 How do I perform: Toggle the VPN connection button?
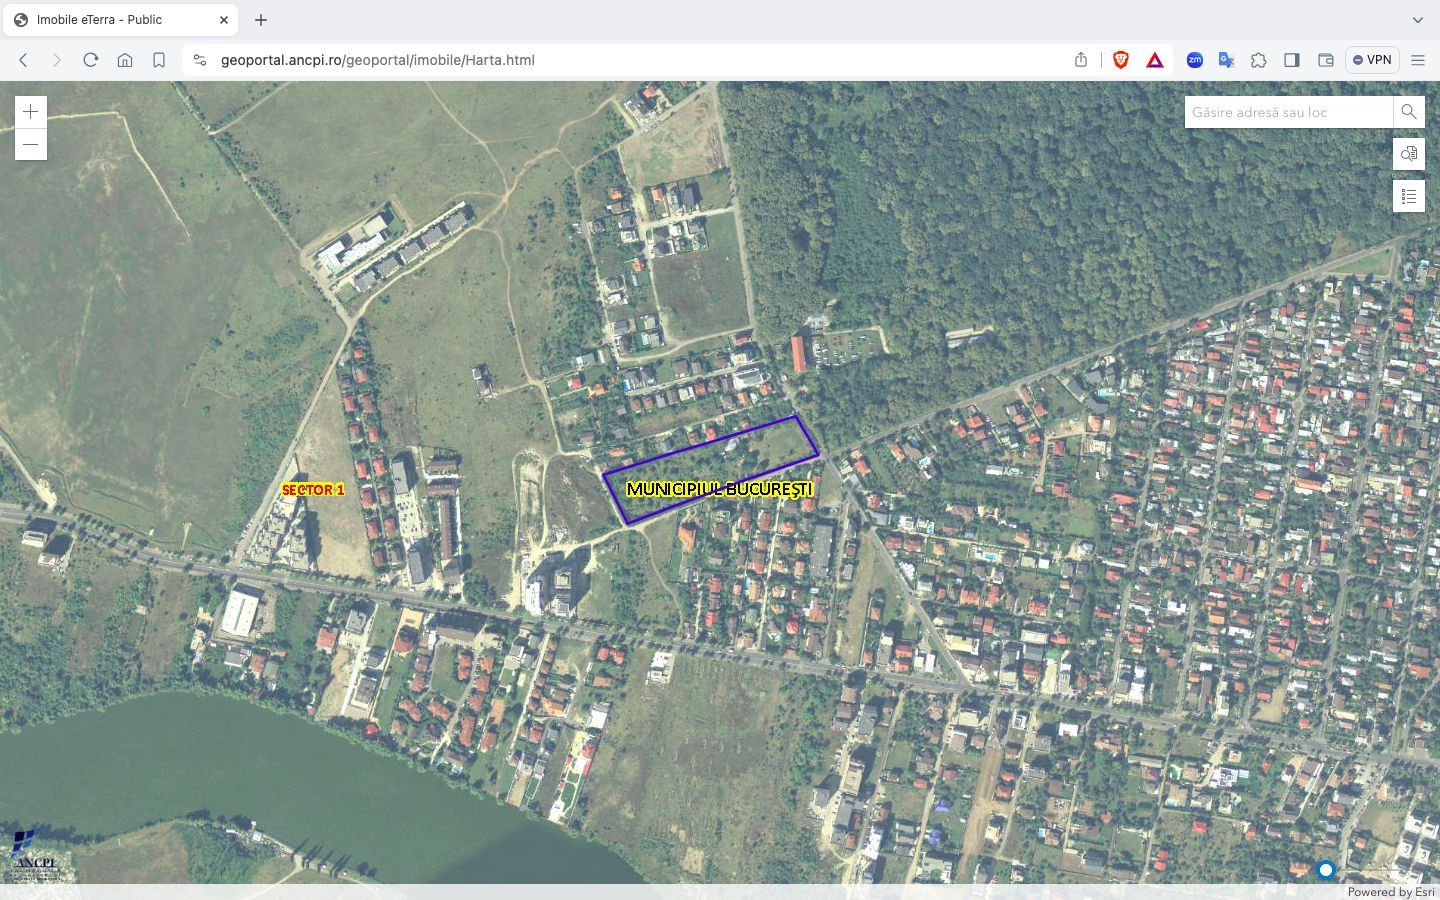click(1371, 60)
